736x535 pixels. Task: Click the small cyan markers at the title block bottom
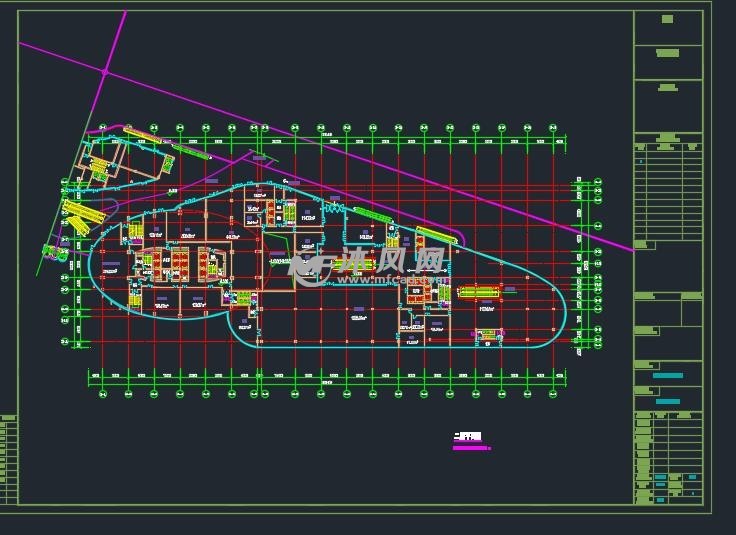[x=660, y=478]
